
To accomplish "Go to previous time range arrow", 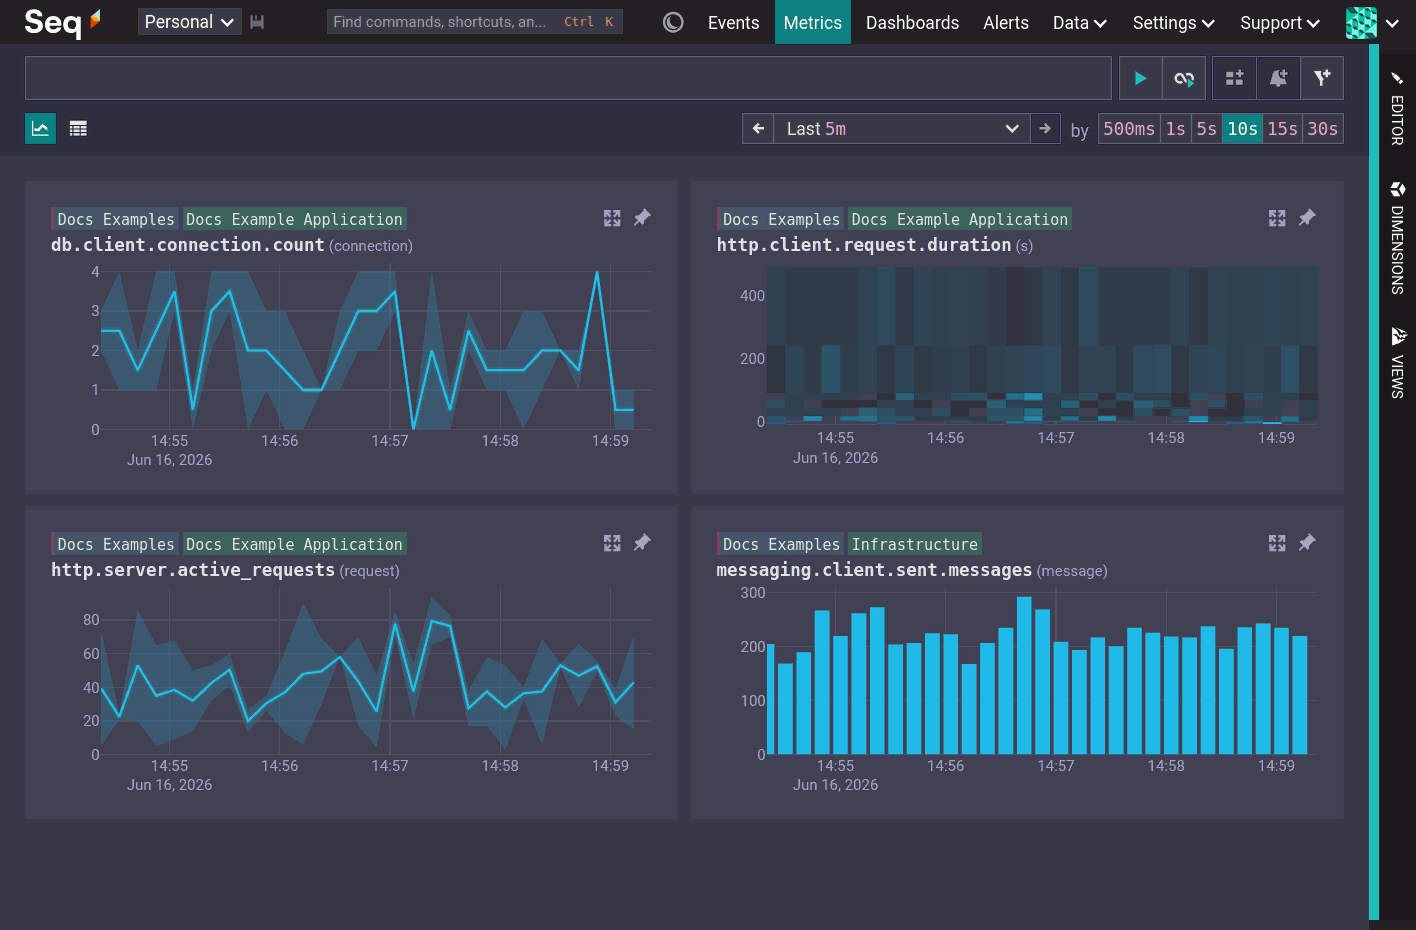I will [x=758, y=129].
